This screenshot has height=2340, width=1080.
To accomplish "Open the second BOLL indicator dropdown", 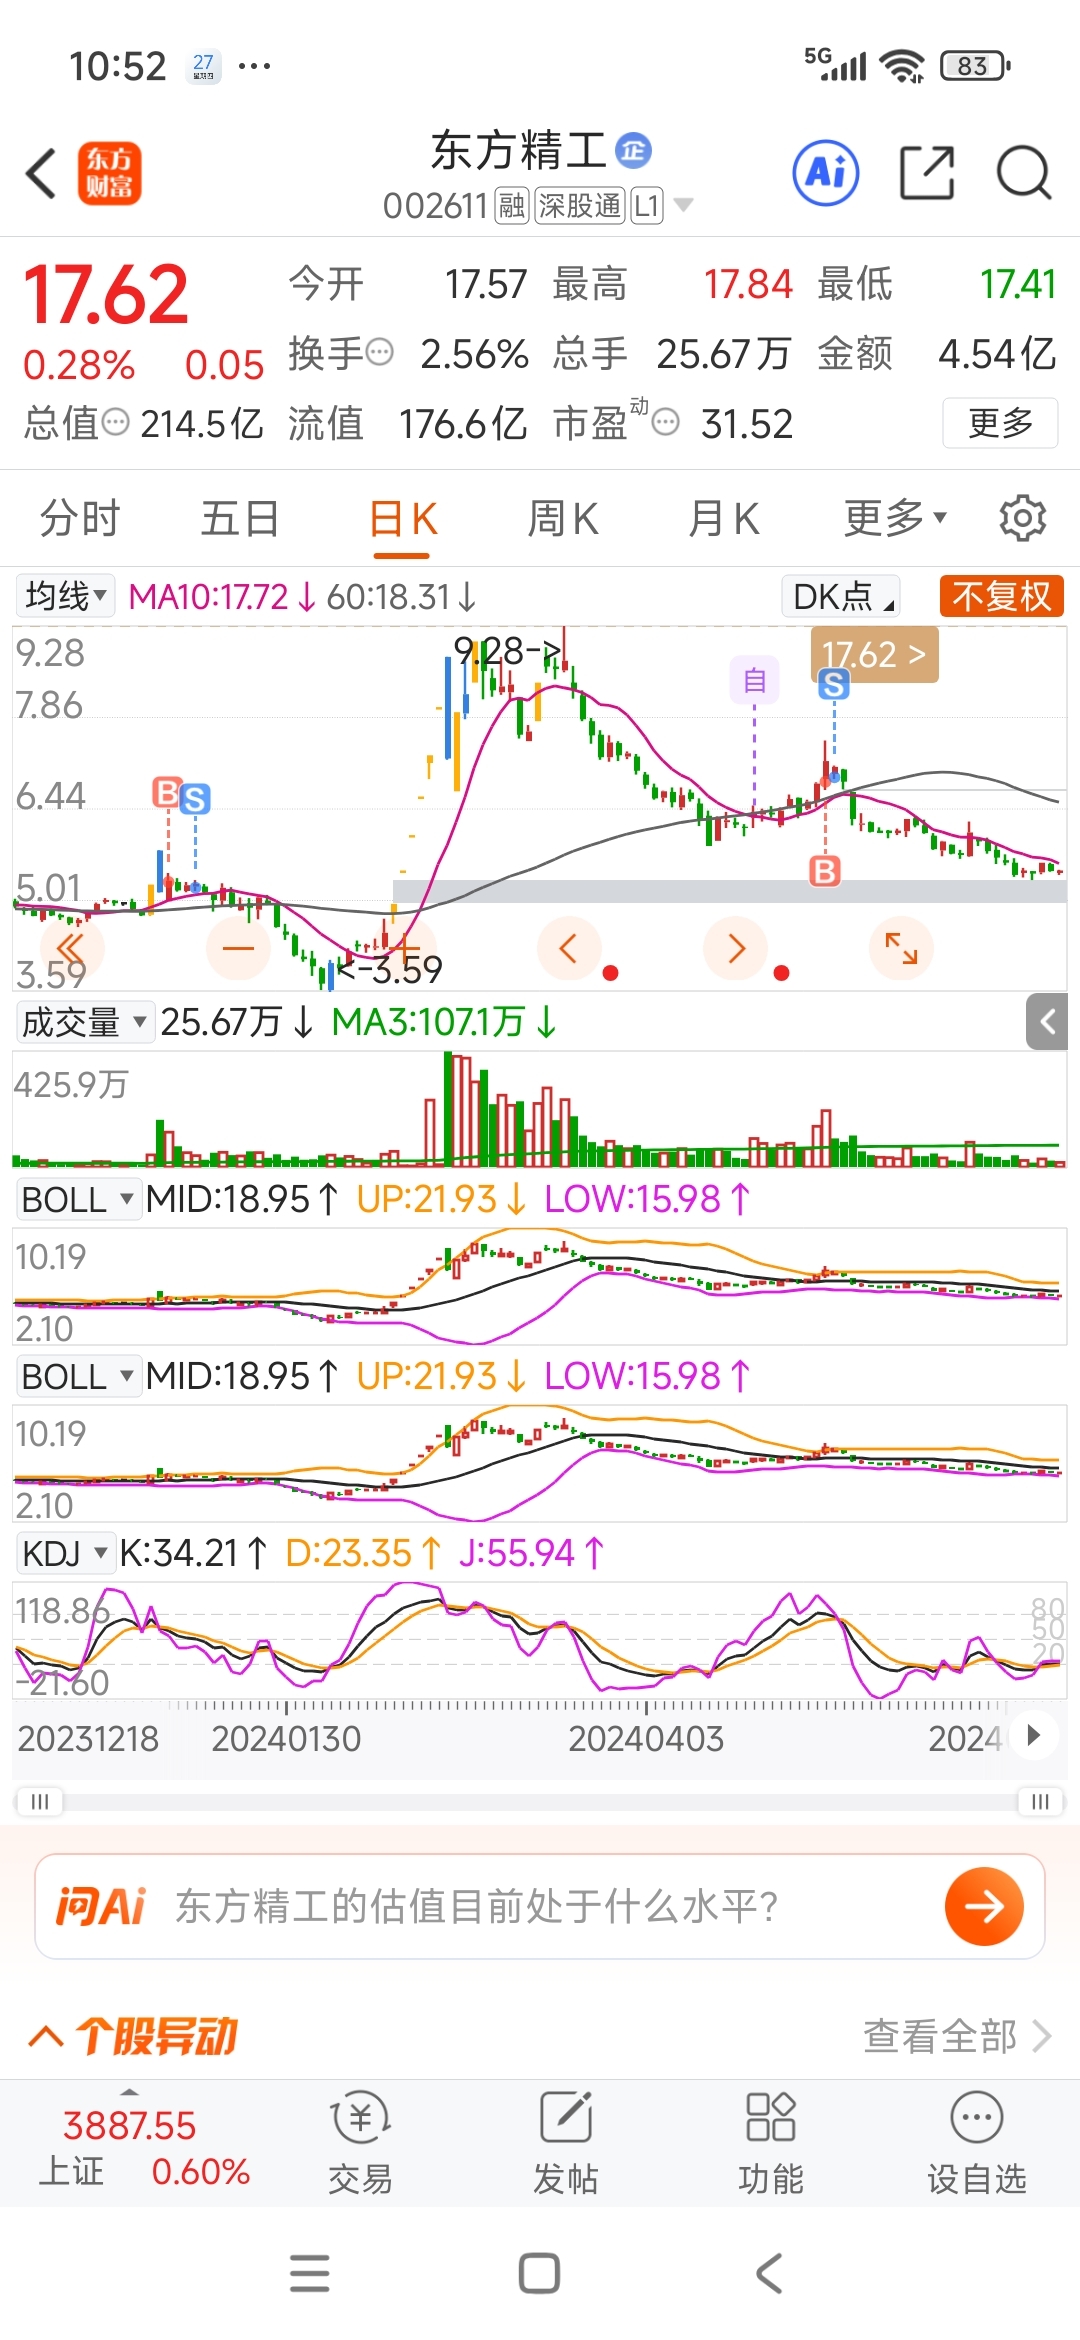I will point(77,1376).
